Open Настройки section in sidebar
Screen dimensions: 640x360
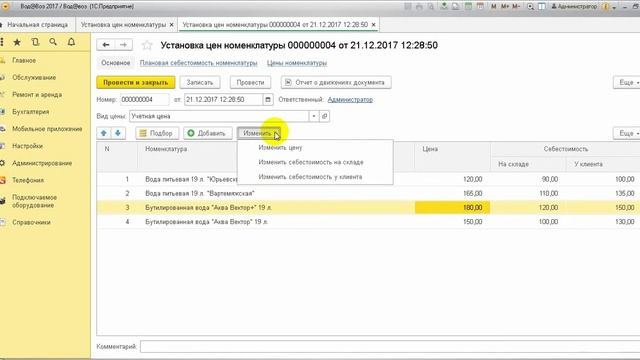click(x=27, y=146)
